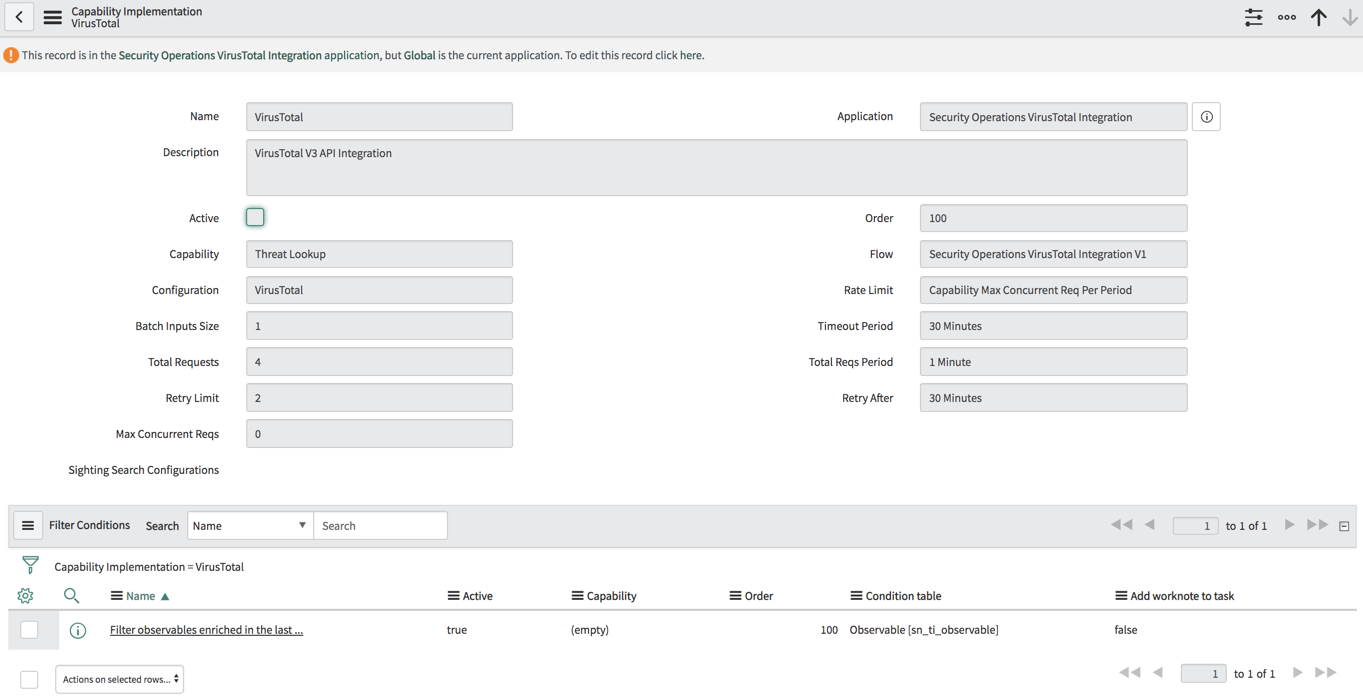Go to next record down arrow
Screen dimensions: 1363x696
coord(1350,17)
